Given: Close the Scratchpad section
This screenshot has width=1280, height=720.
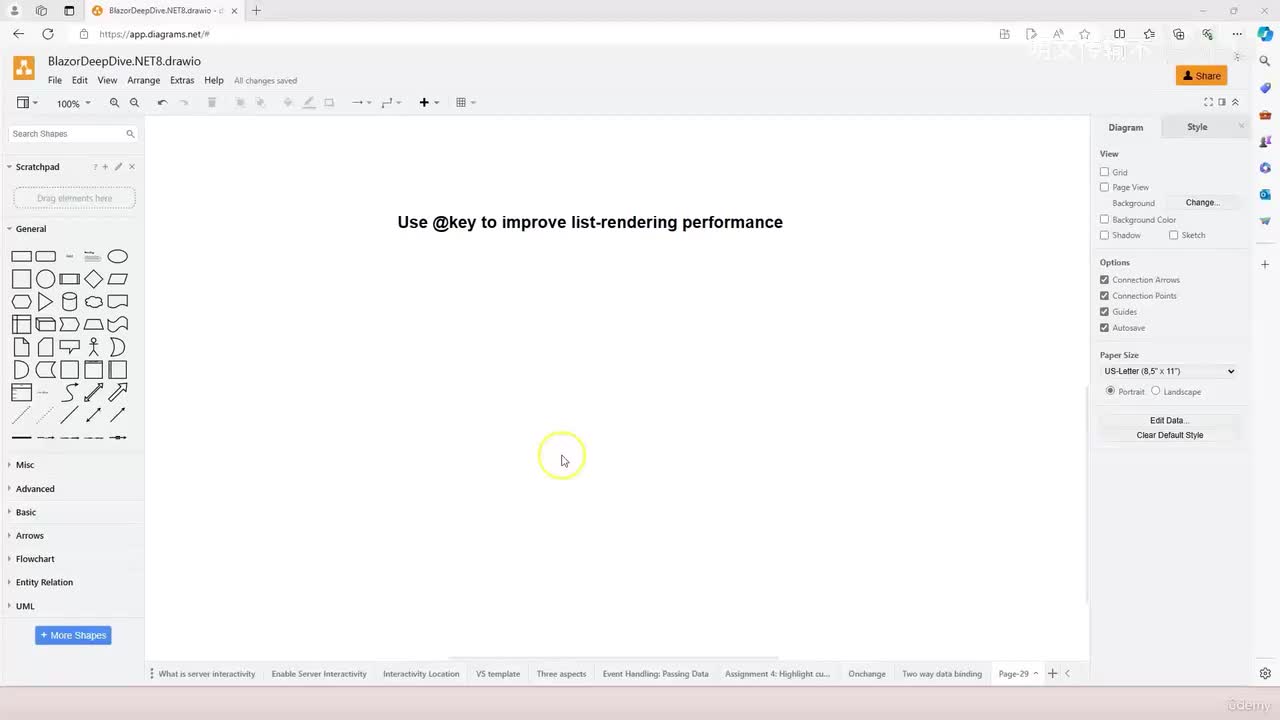Looking at the screenshot, I should click(x=132, y=167).
